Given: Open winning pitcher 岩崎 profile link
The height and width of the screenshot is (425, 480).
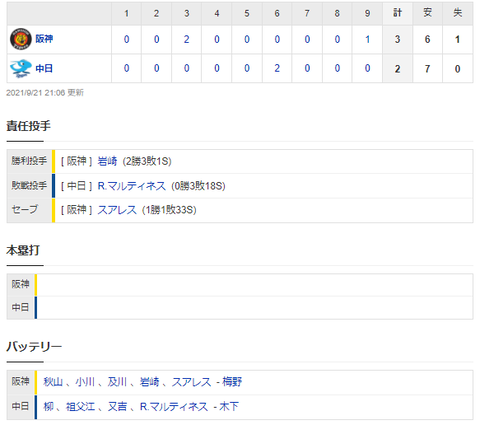Looking at the screenshot, I should click(107, 161).
